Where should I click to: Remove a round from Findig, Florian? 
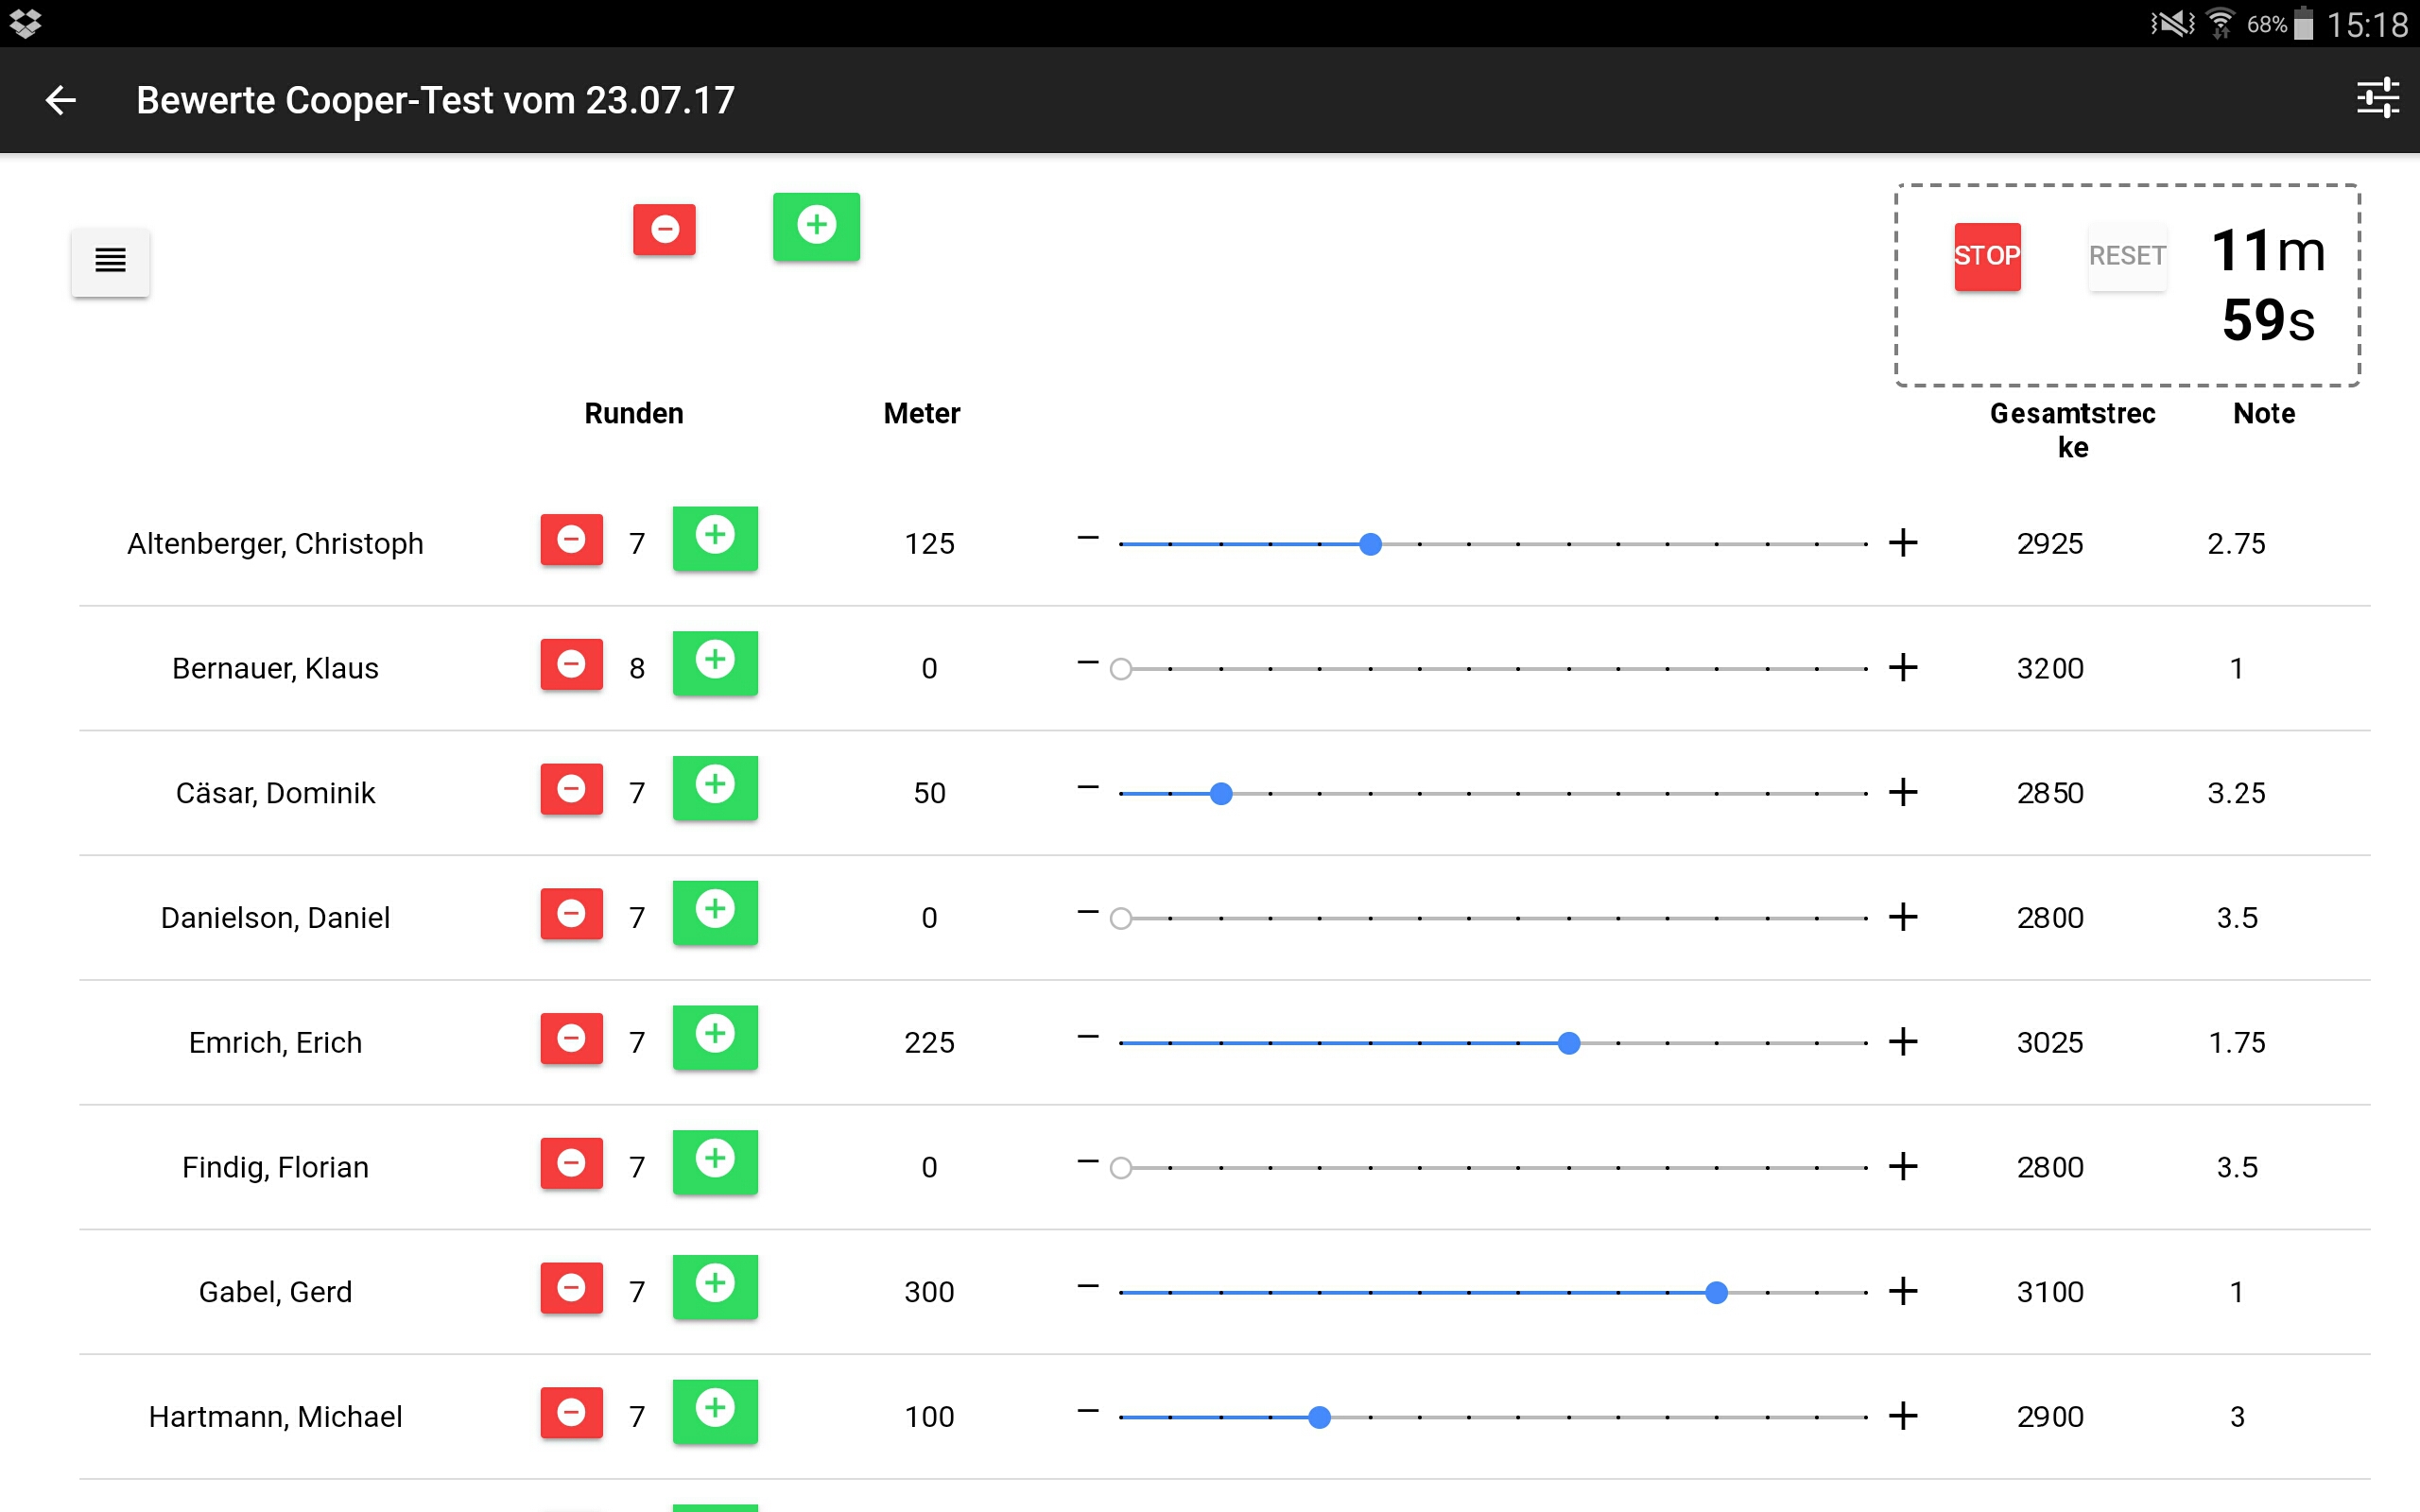572,1164
